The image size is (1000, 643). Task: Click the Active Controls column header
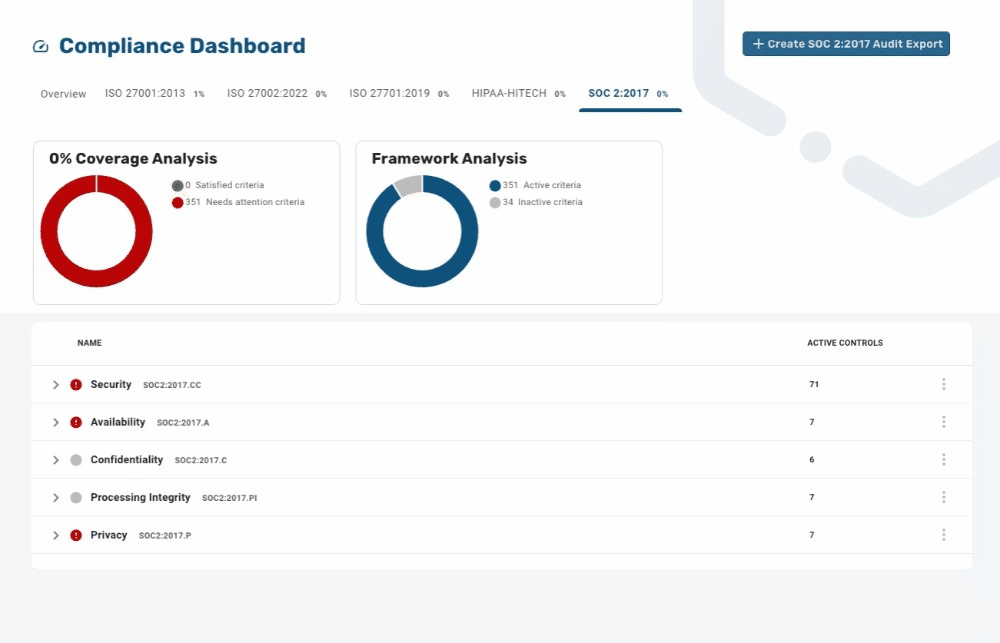pyautogui.click(x=845, y=343)
